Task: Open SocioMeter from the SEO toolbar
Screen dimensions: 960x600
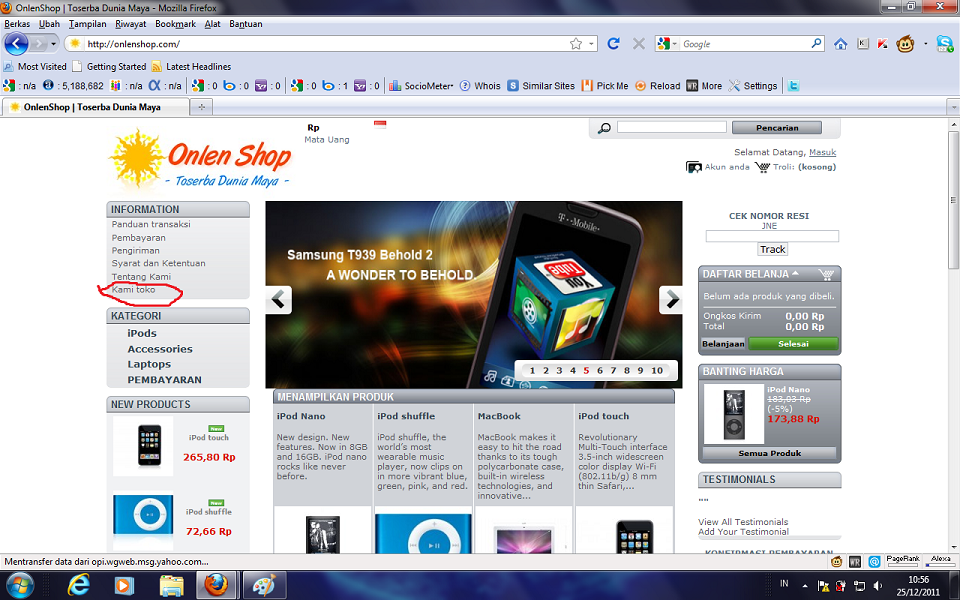Action: [x=421, y=86]
